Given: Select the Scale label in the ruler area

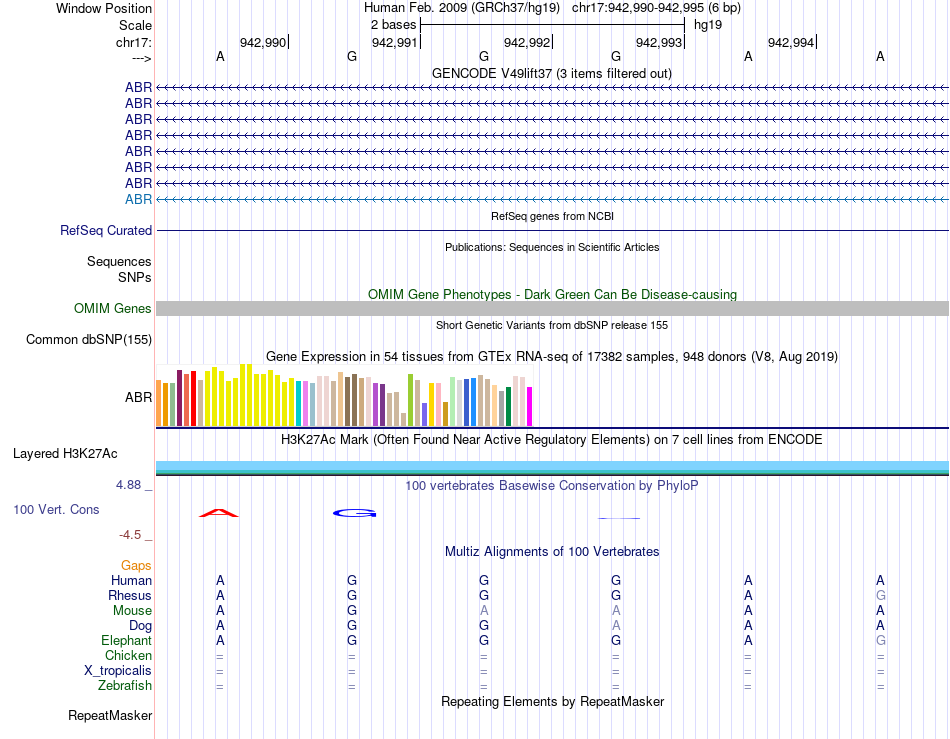Looking at the screenshot, I should click(x=135, y=25).
